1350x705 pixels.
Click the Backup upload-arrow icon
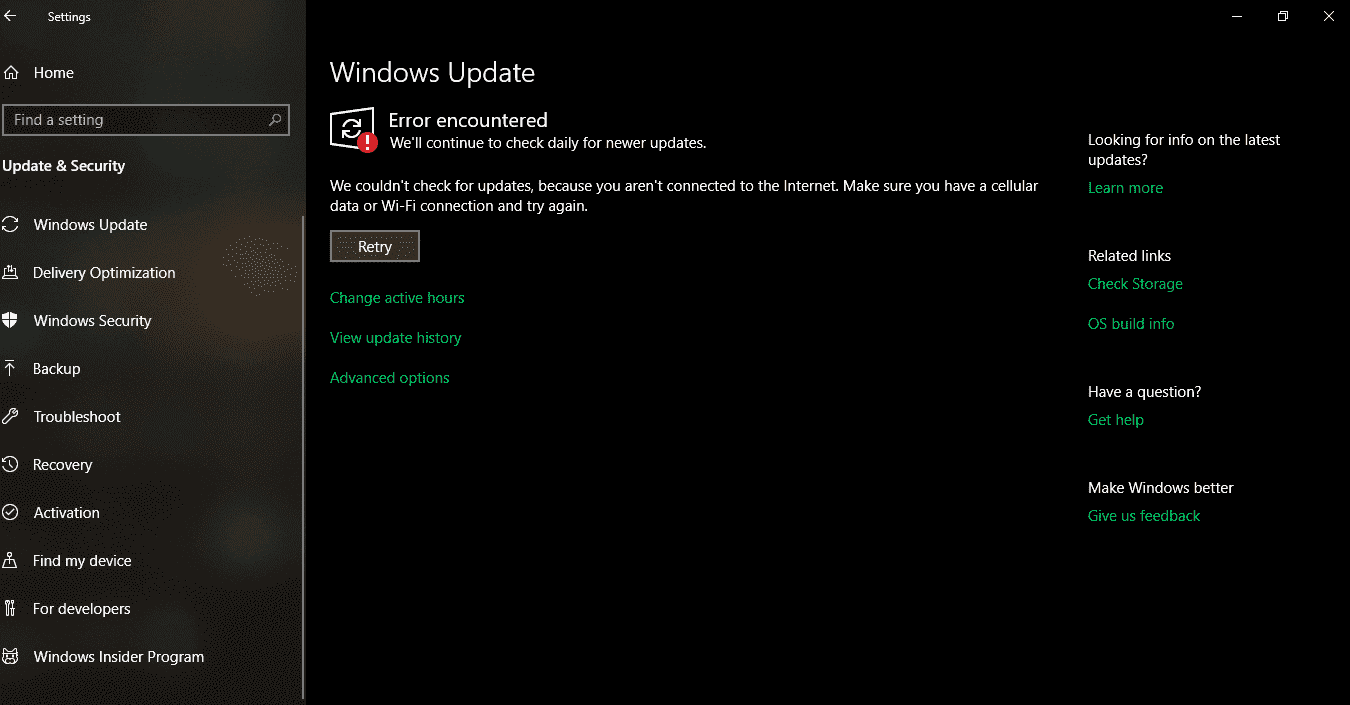click(11, 369)
